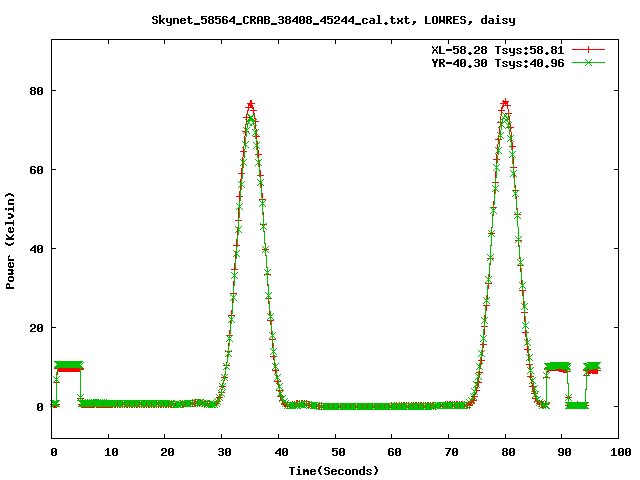Click the x-axis tick label 10
The height and width of the screenshot is (480, 640).
pyautogui.click(x=111, y=452)
